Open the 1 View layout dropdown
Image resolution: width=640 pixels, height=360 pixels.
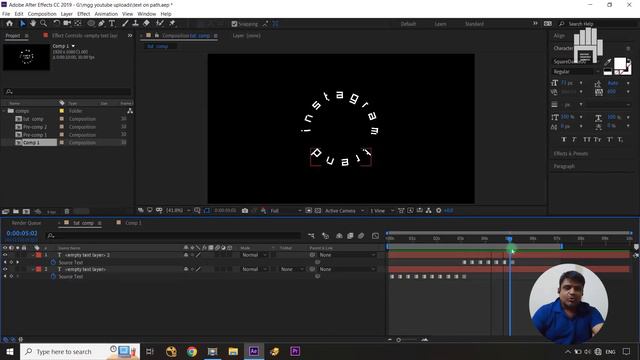coord(382,211)
